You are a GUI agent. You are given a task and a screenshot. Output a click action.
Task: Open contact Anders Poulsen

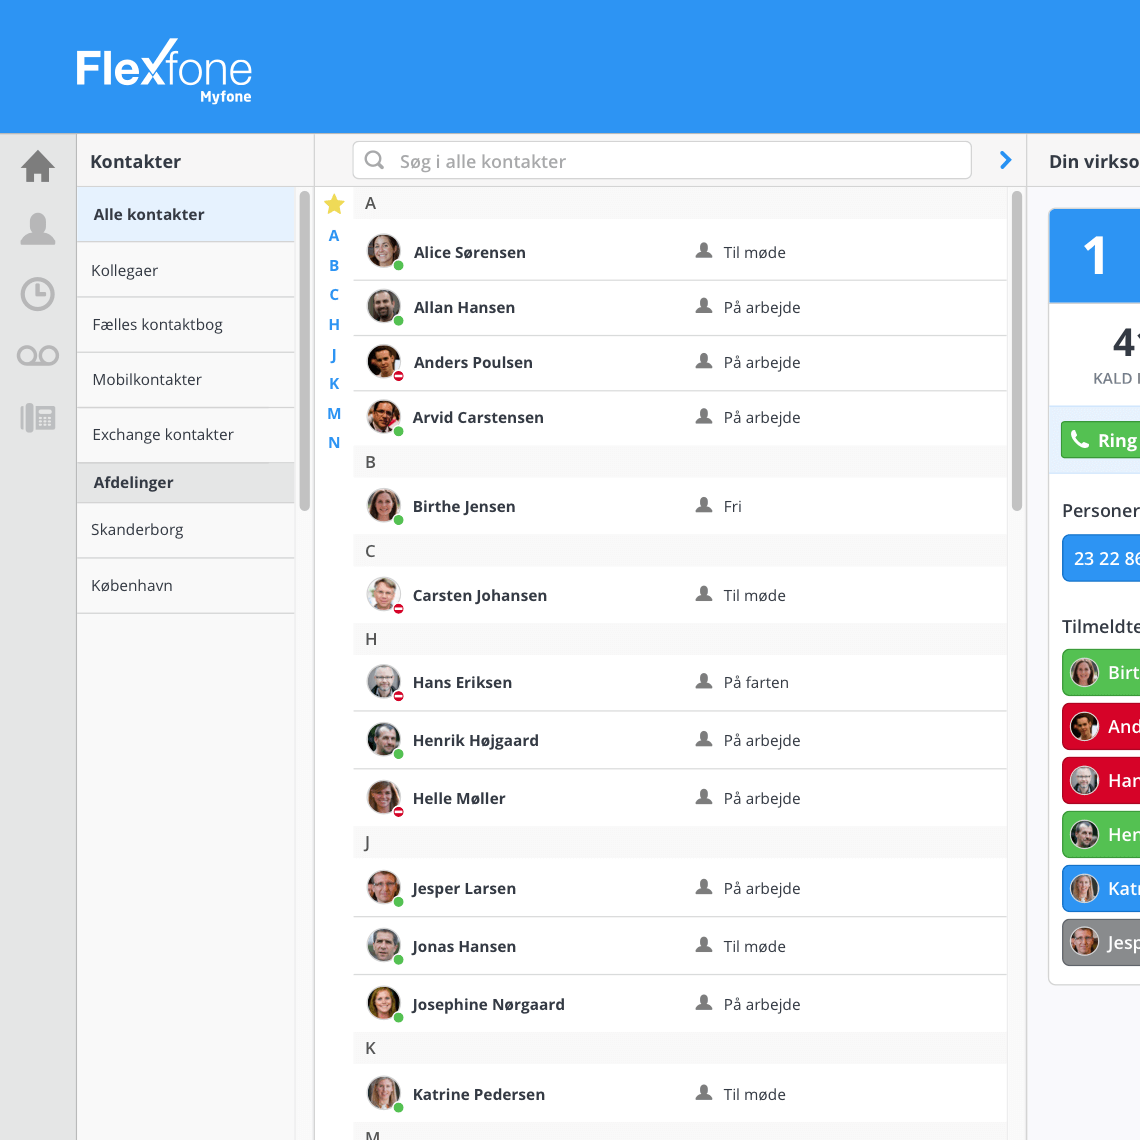point(680,363)
